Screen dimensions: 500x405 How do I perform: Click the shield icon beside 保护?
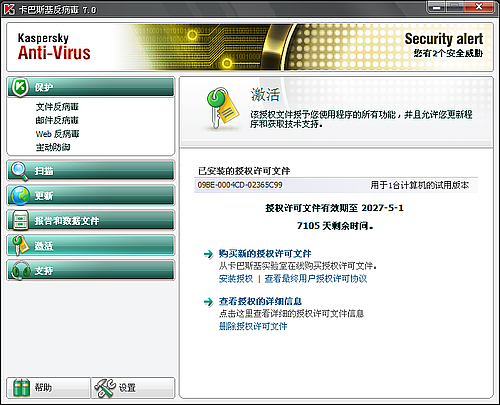20,87
